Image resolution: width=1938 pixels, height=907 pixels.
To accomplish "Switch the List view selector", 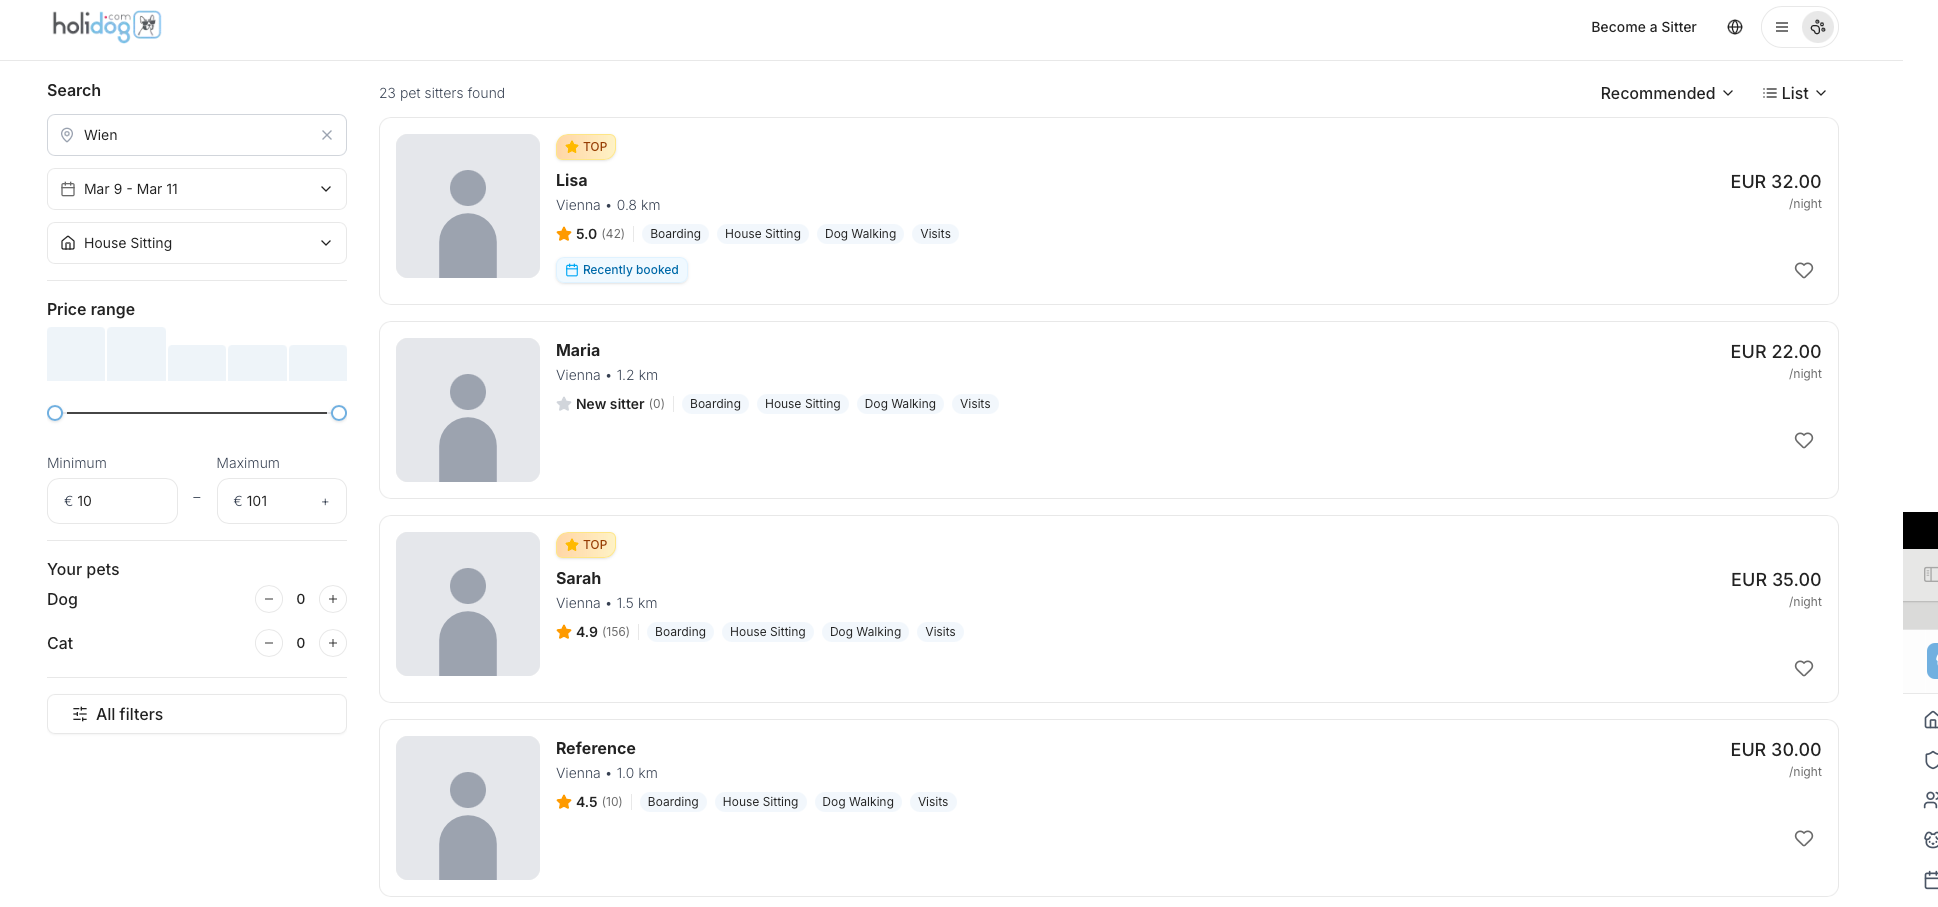I will click(x=1794, y=93).
